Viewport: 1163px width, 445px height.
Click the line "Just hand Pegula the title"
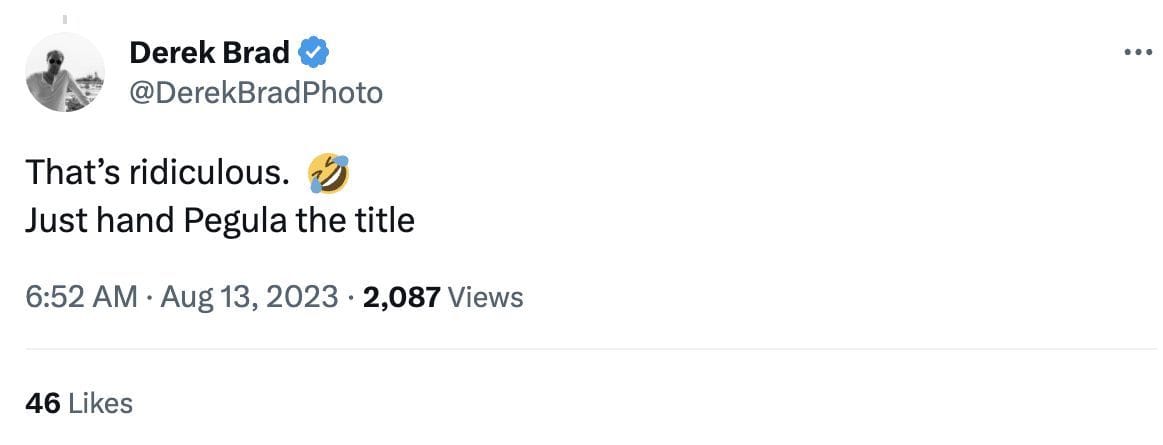pyautogui.click(x=220, y=219)
